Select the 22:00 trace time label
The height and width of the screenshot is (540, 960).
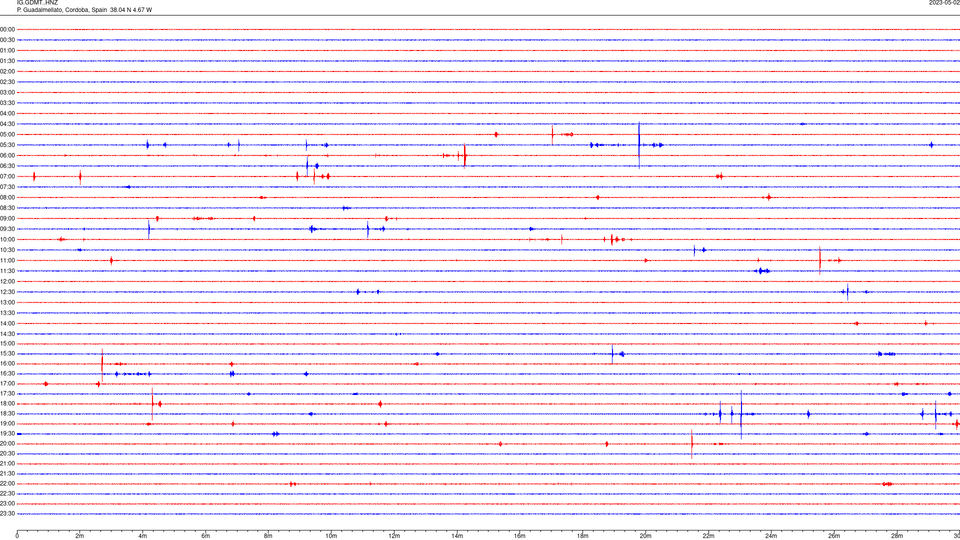pyautogui.click(x=7, y=484)
